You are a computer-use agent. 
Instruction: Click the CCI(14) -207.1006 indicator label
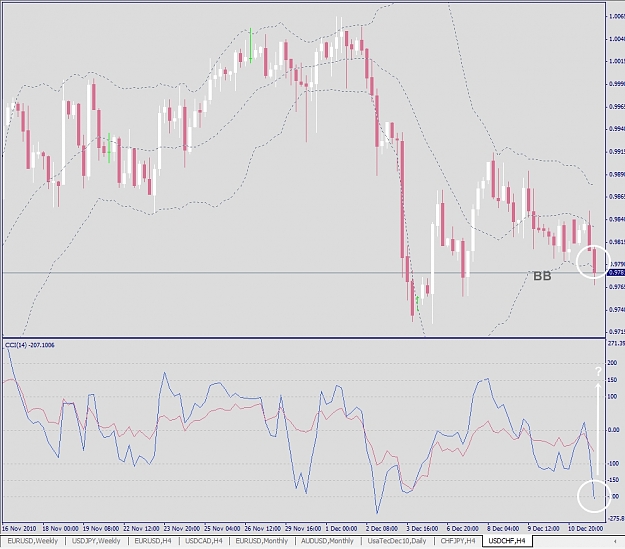coord(30,345)
